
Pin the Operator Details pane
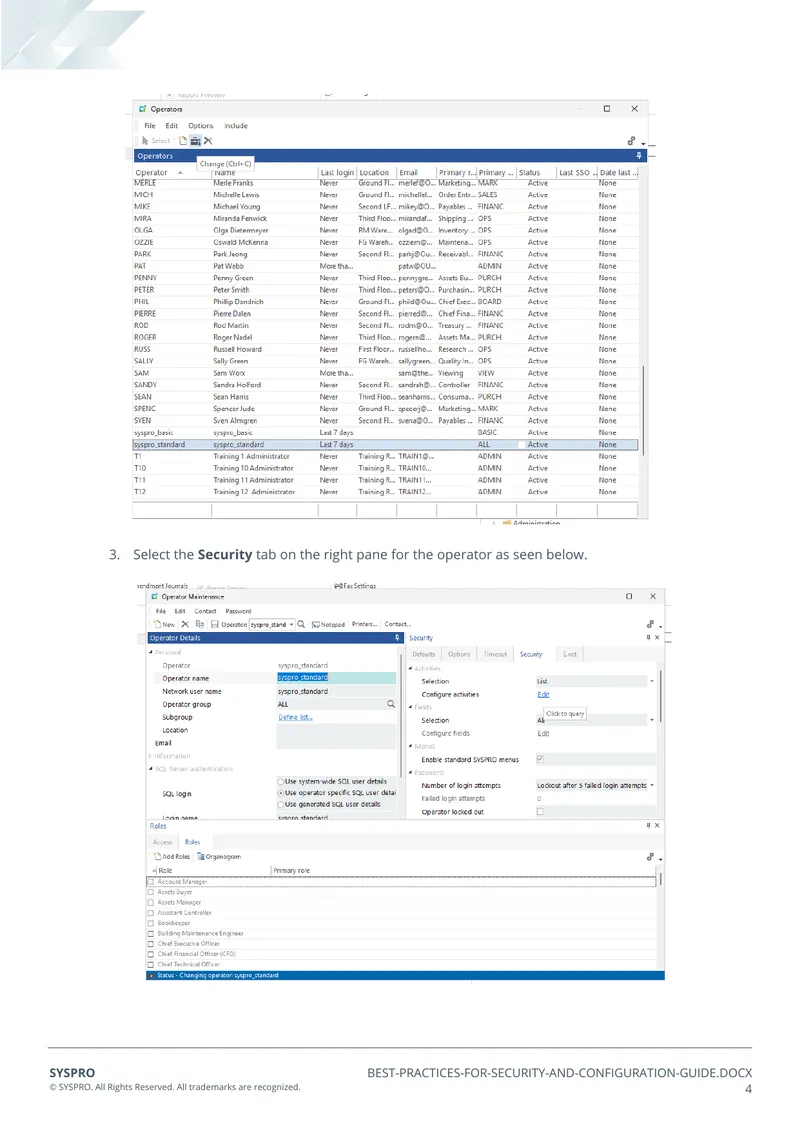396,638
